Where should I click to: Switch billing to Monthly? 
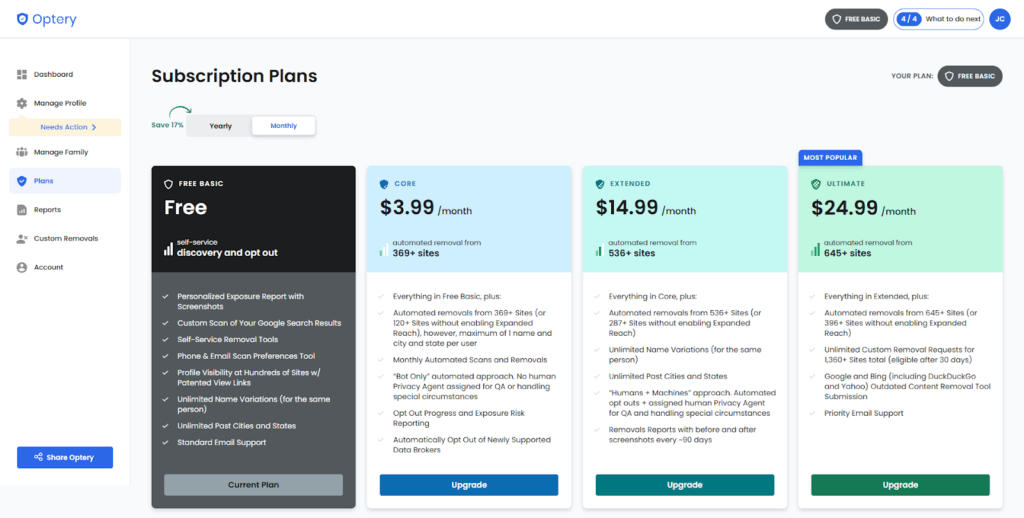pyautogui.click(x=283, y=126)
